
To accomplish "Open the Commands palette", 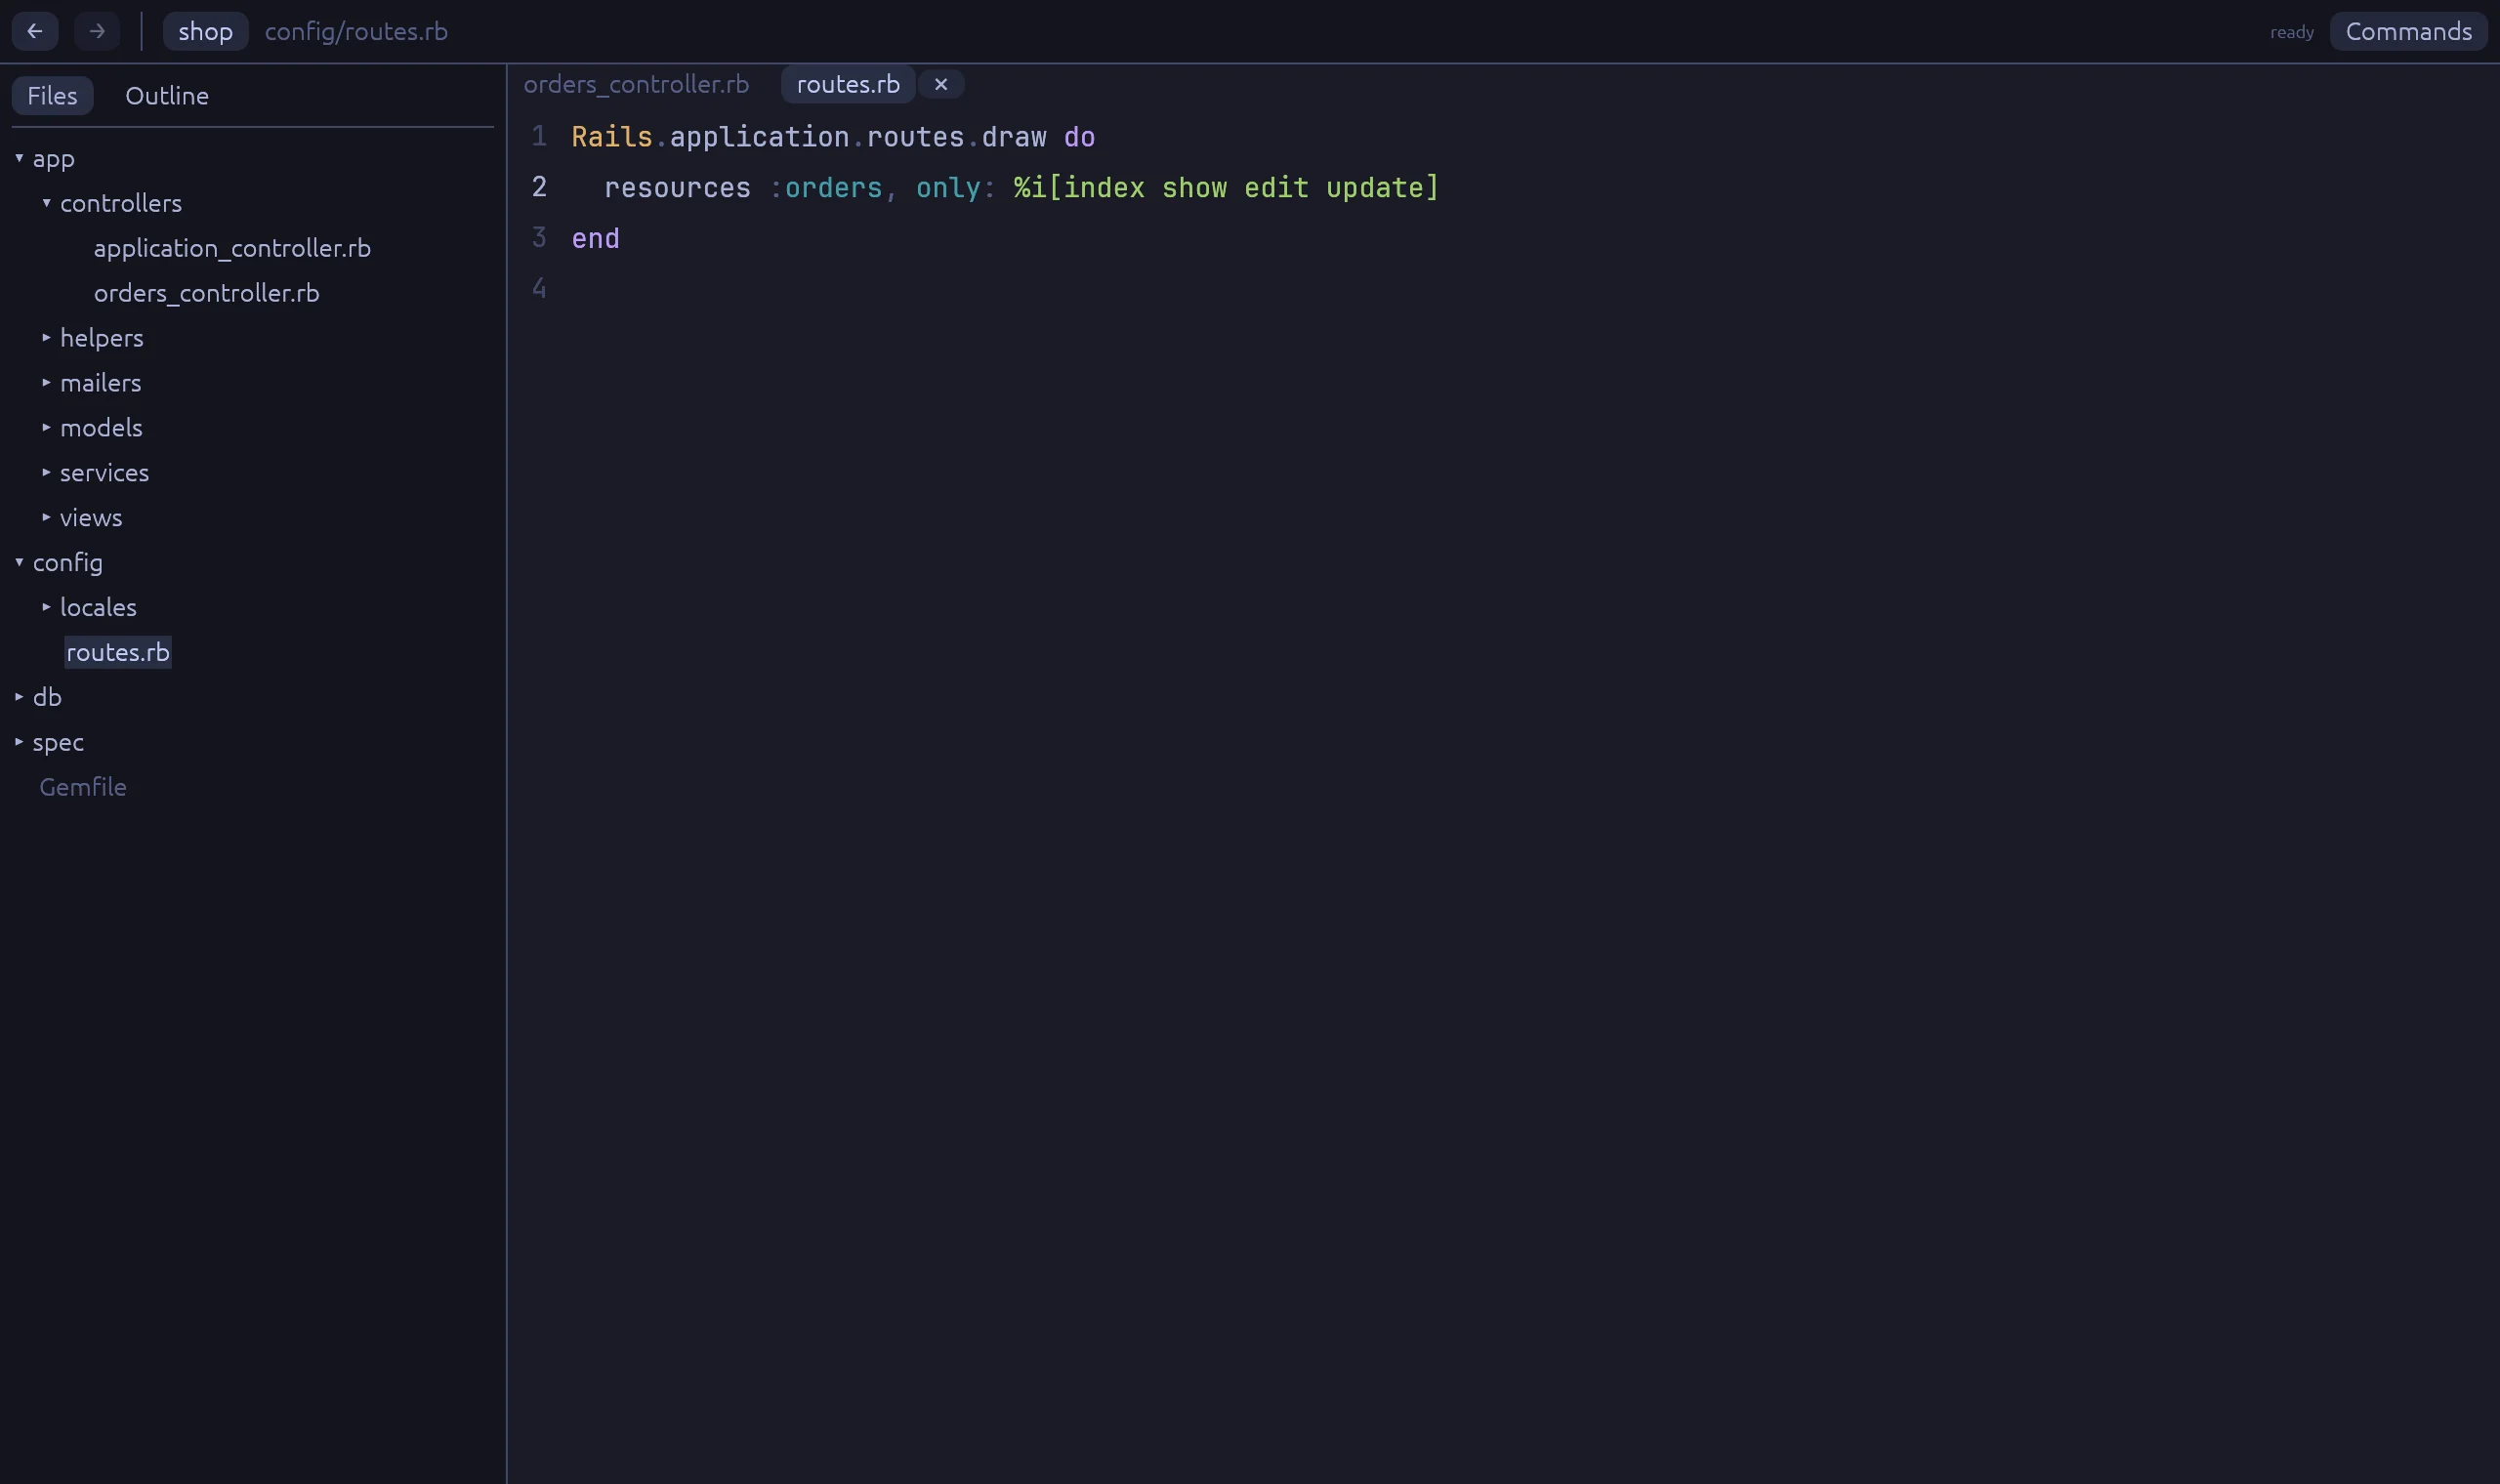I will point(2408,31).
